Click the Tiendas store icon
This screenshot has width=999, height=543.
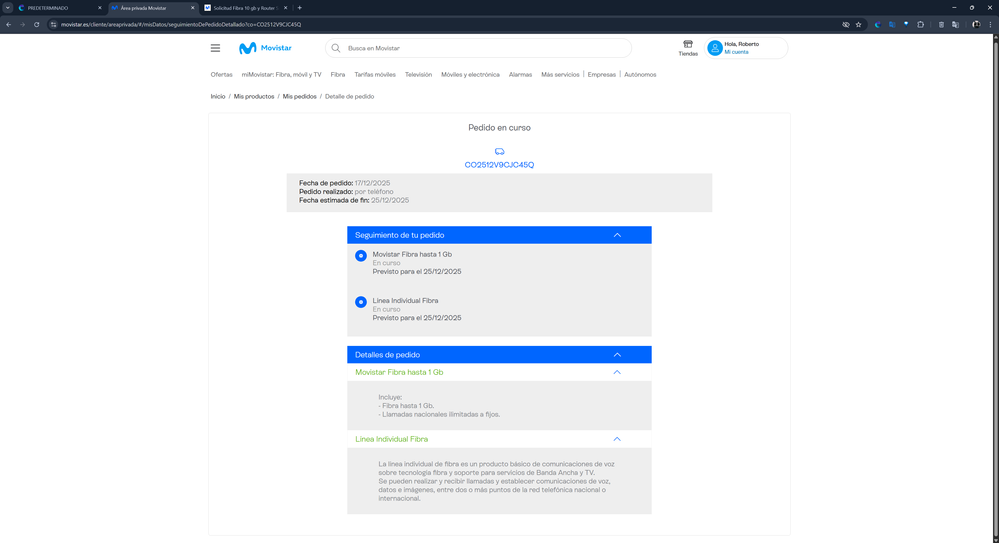coord(688,45)
